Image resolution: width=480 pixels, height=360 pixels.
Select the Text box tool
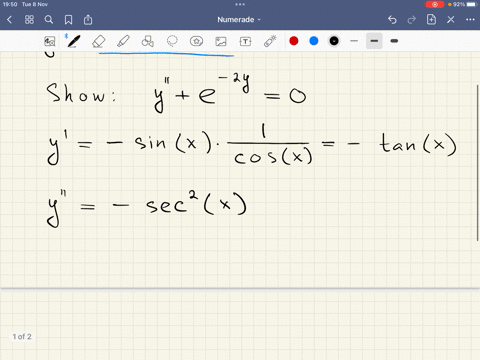[245, 41]
